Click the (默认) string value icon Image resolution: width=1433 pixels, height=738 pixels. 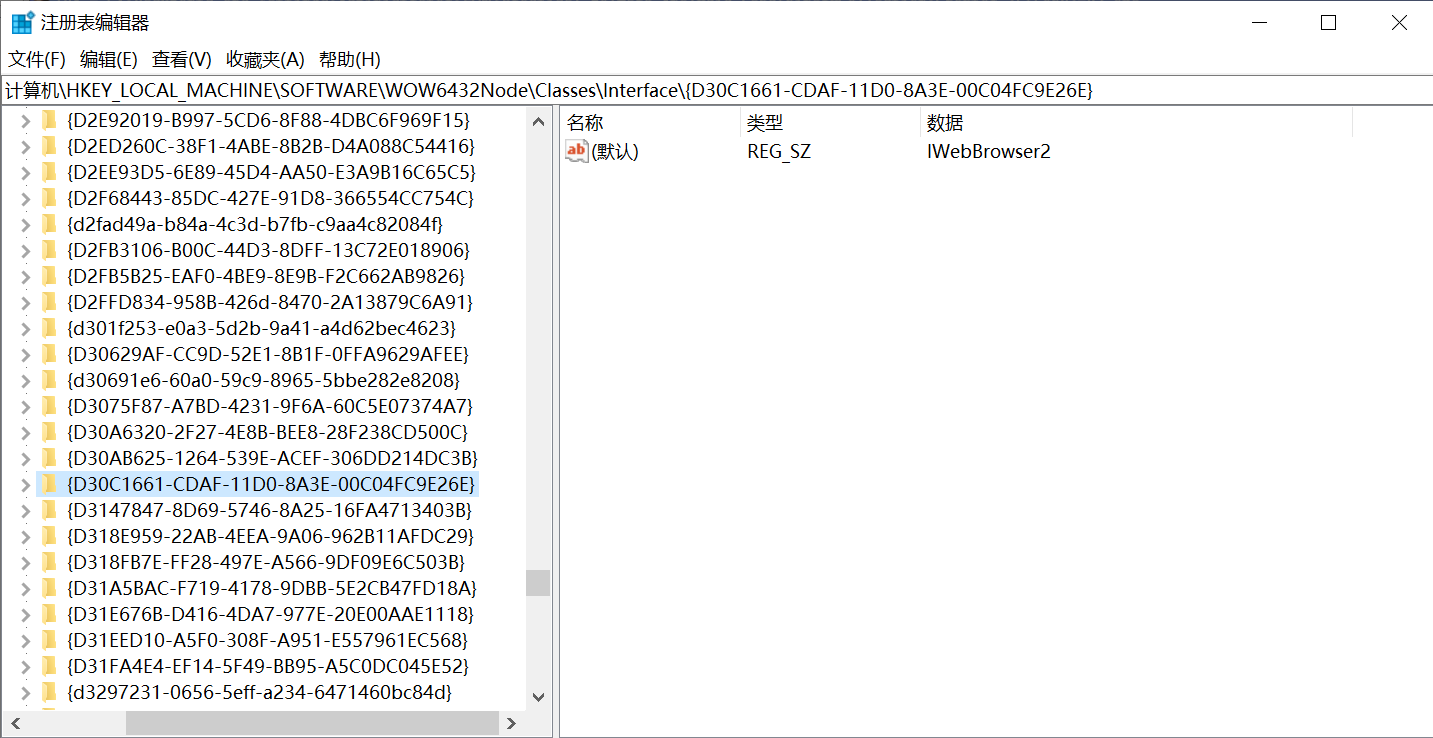(x=577, y=151)
